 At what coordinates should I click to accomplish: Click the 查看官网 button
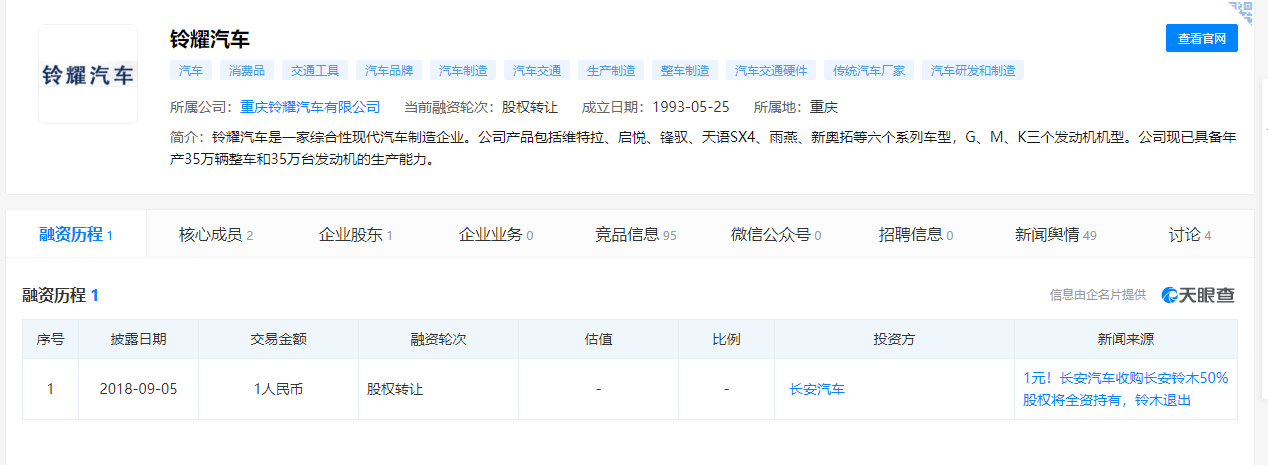pos(1202,38)
